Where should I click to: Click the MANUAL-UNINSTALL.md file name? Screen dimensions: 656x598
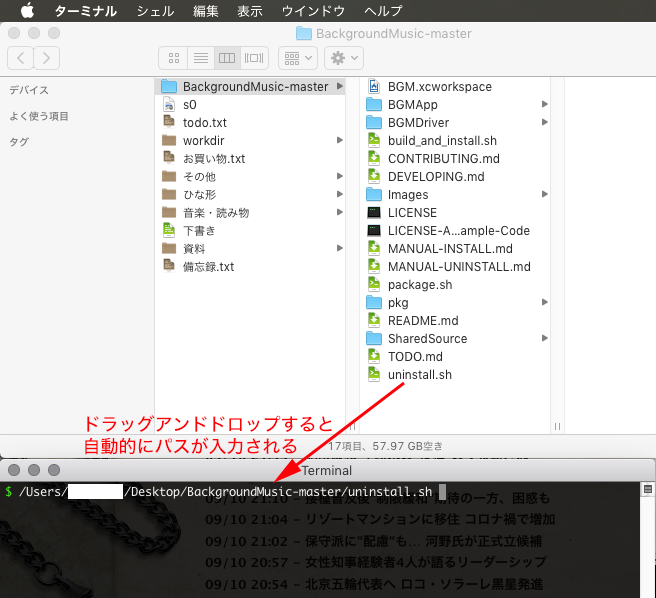point(459,267)
